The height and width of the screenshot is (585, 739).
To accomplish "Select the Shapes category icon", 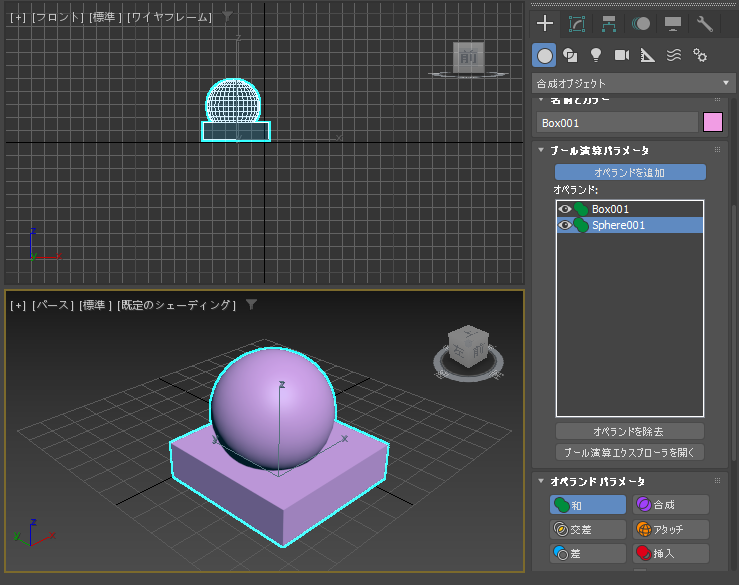I will 570,56.
